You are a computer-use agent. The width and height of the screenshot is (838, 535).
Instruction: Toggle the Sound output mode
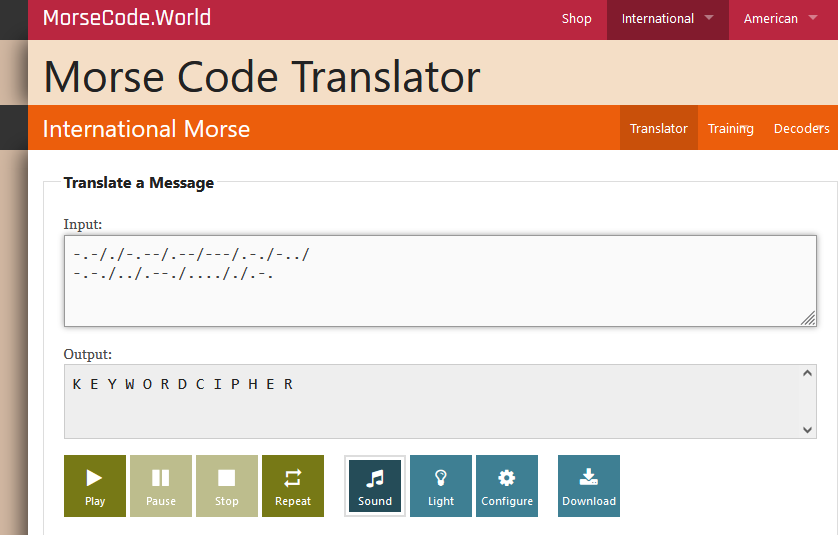pyautogui.click(x=375, y=486)
